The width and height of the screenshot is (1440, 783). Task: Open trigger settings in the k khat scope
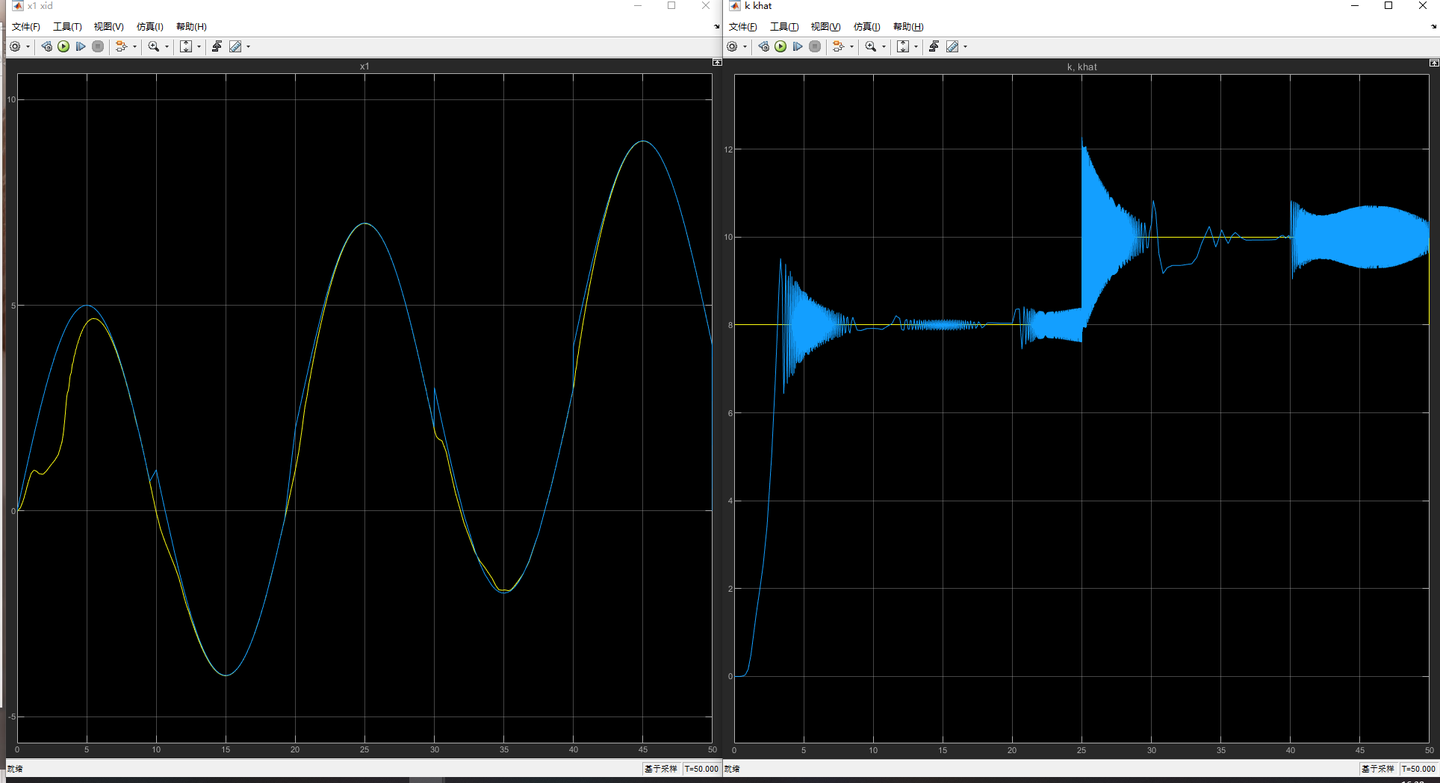(935, 46)
